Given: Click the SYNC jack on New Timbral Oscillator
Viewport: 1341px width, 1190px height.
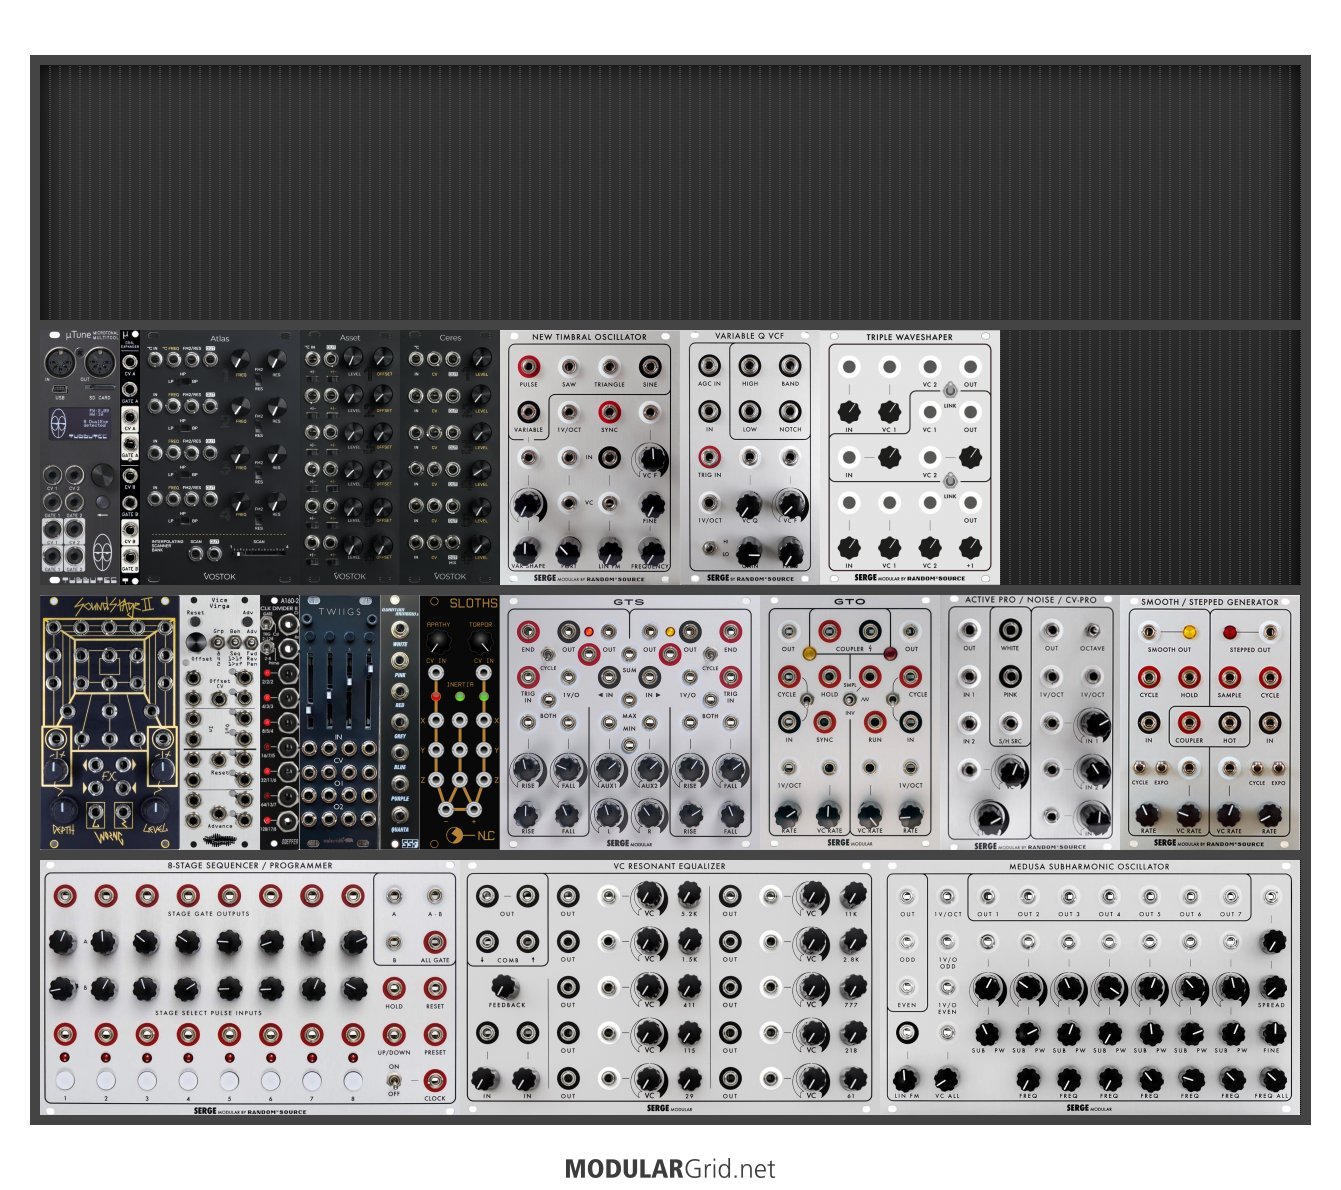Looking at the screenshot, I should tap(609, 411).
